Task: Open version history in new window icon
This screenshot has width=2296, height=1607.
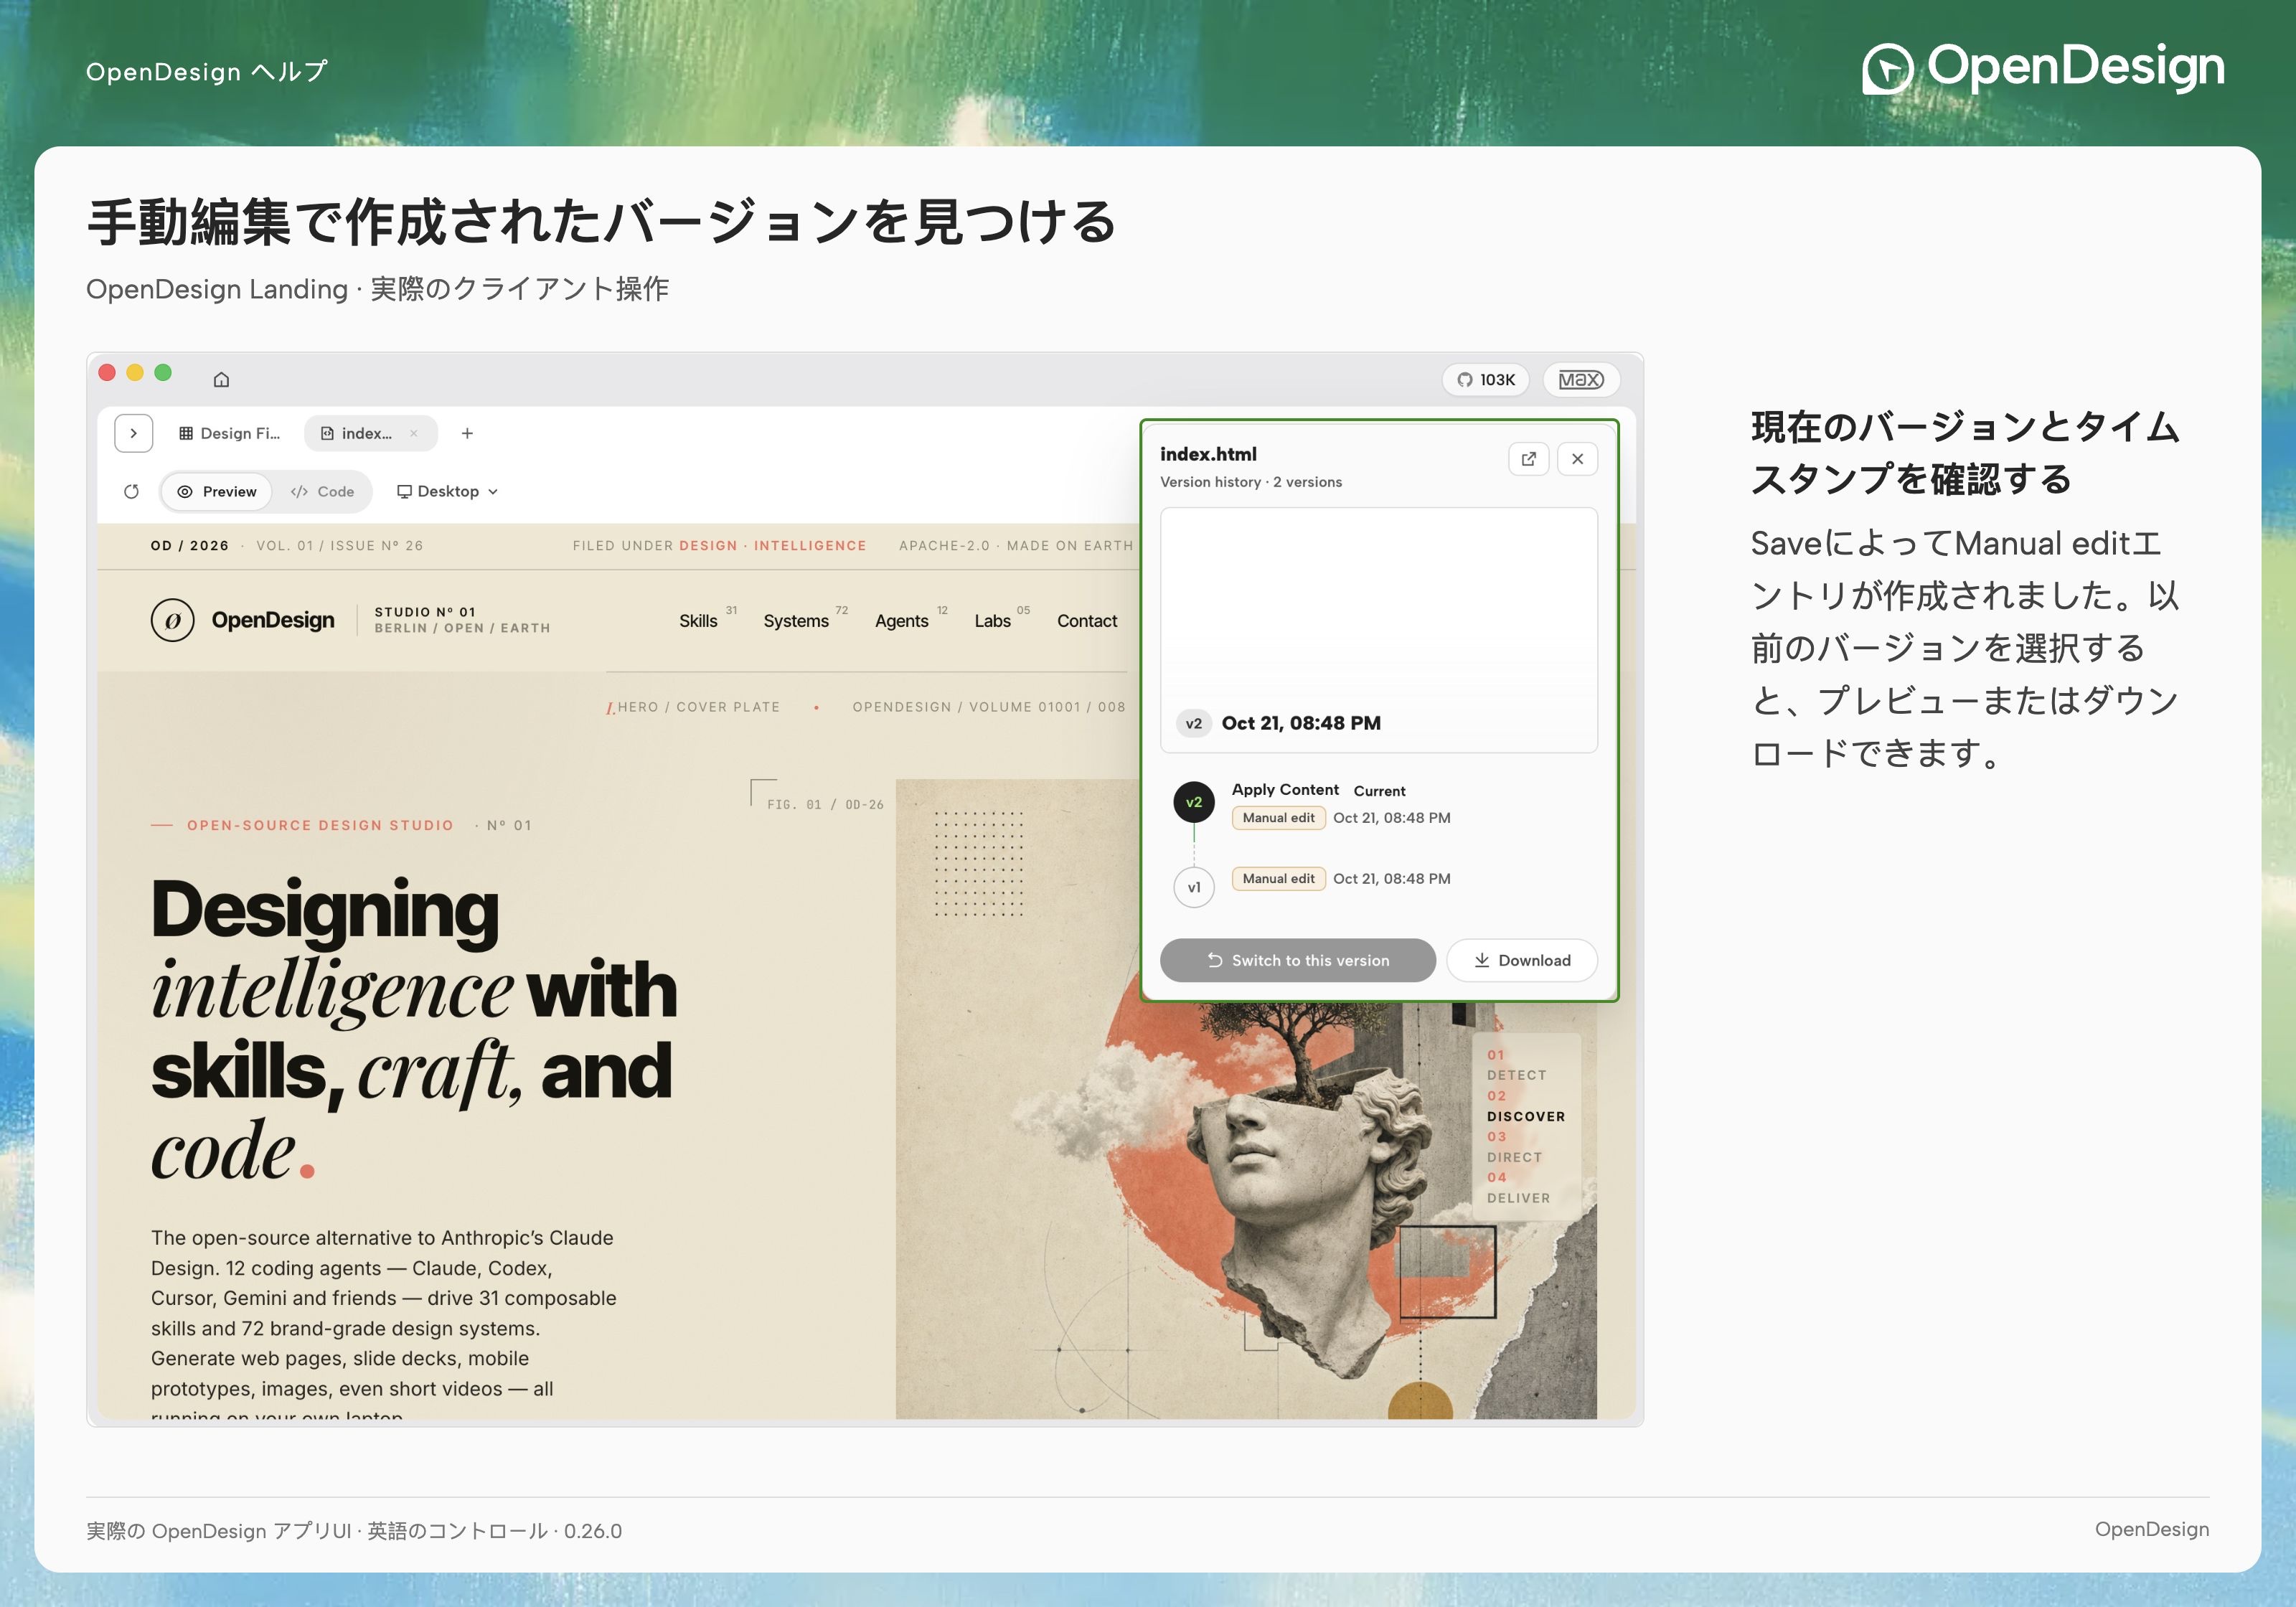Action: pos(1528,459)
